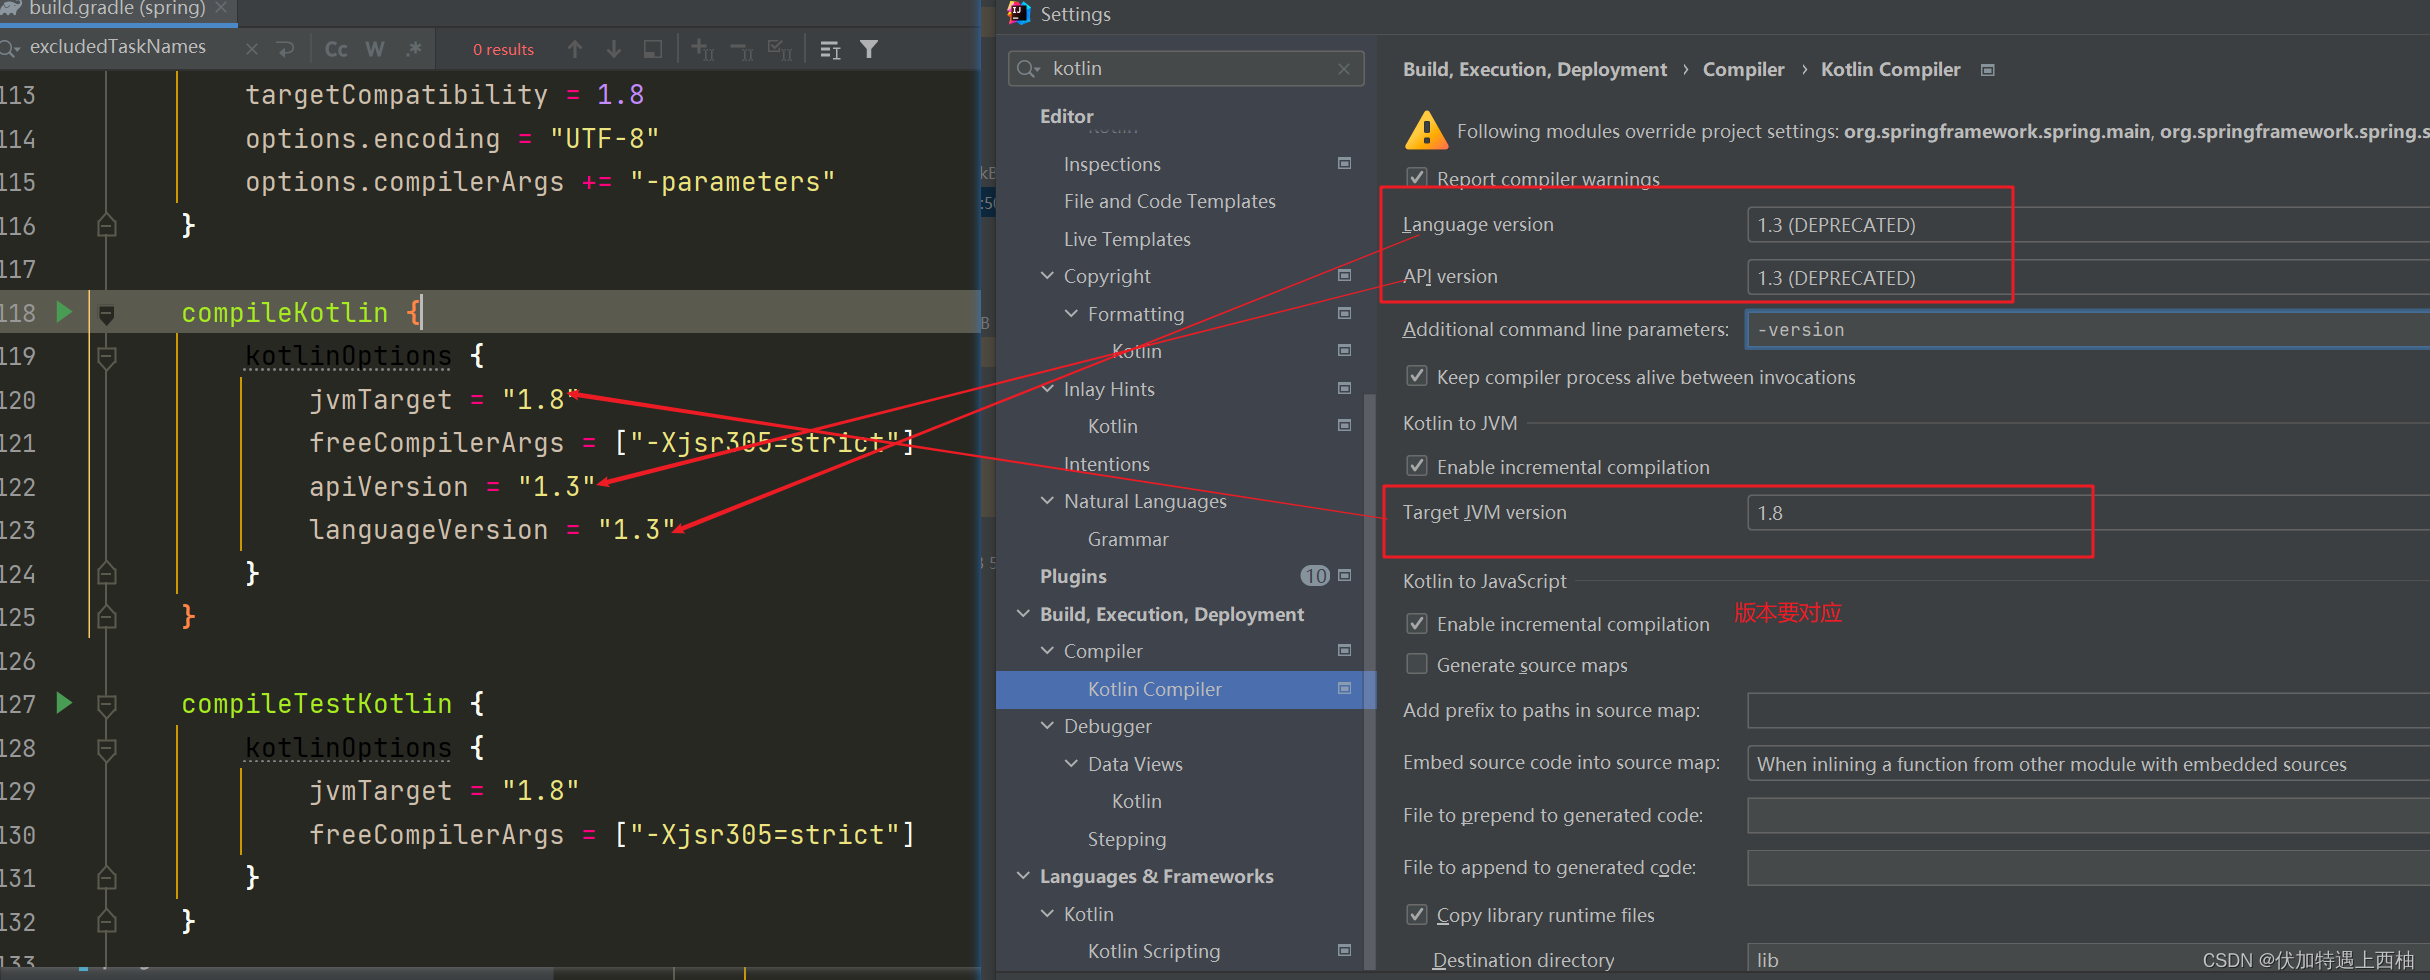The height and width of the screenshot is (980, 2430).
Task: Clear the excludedTaskNames search text
Action: coord(252,49)
